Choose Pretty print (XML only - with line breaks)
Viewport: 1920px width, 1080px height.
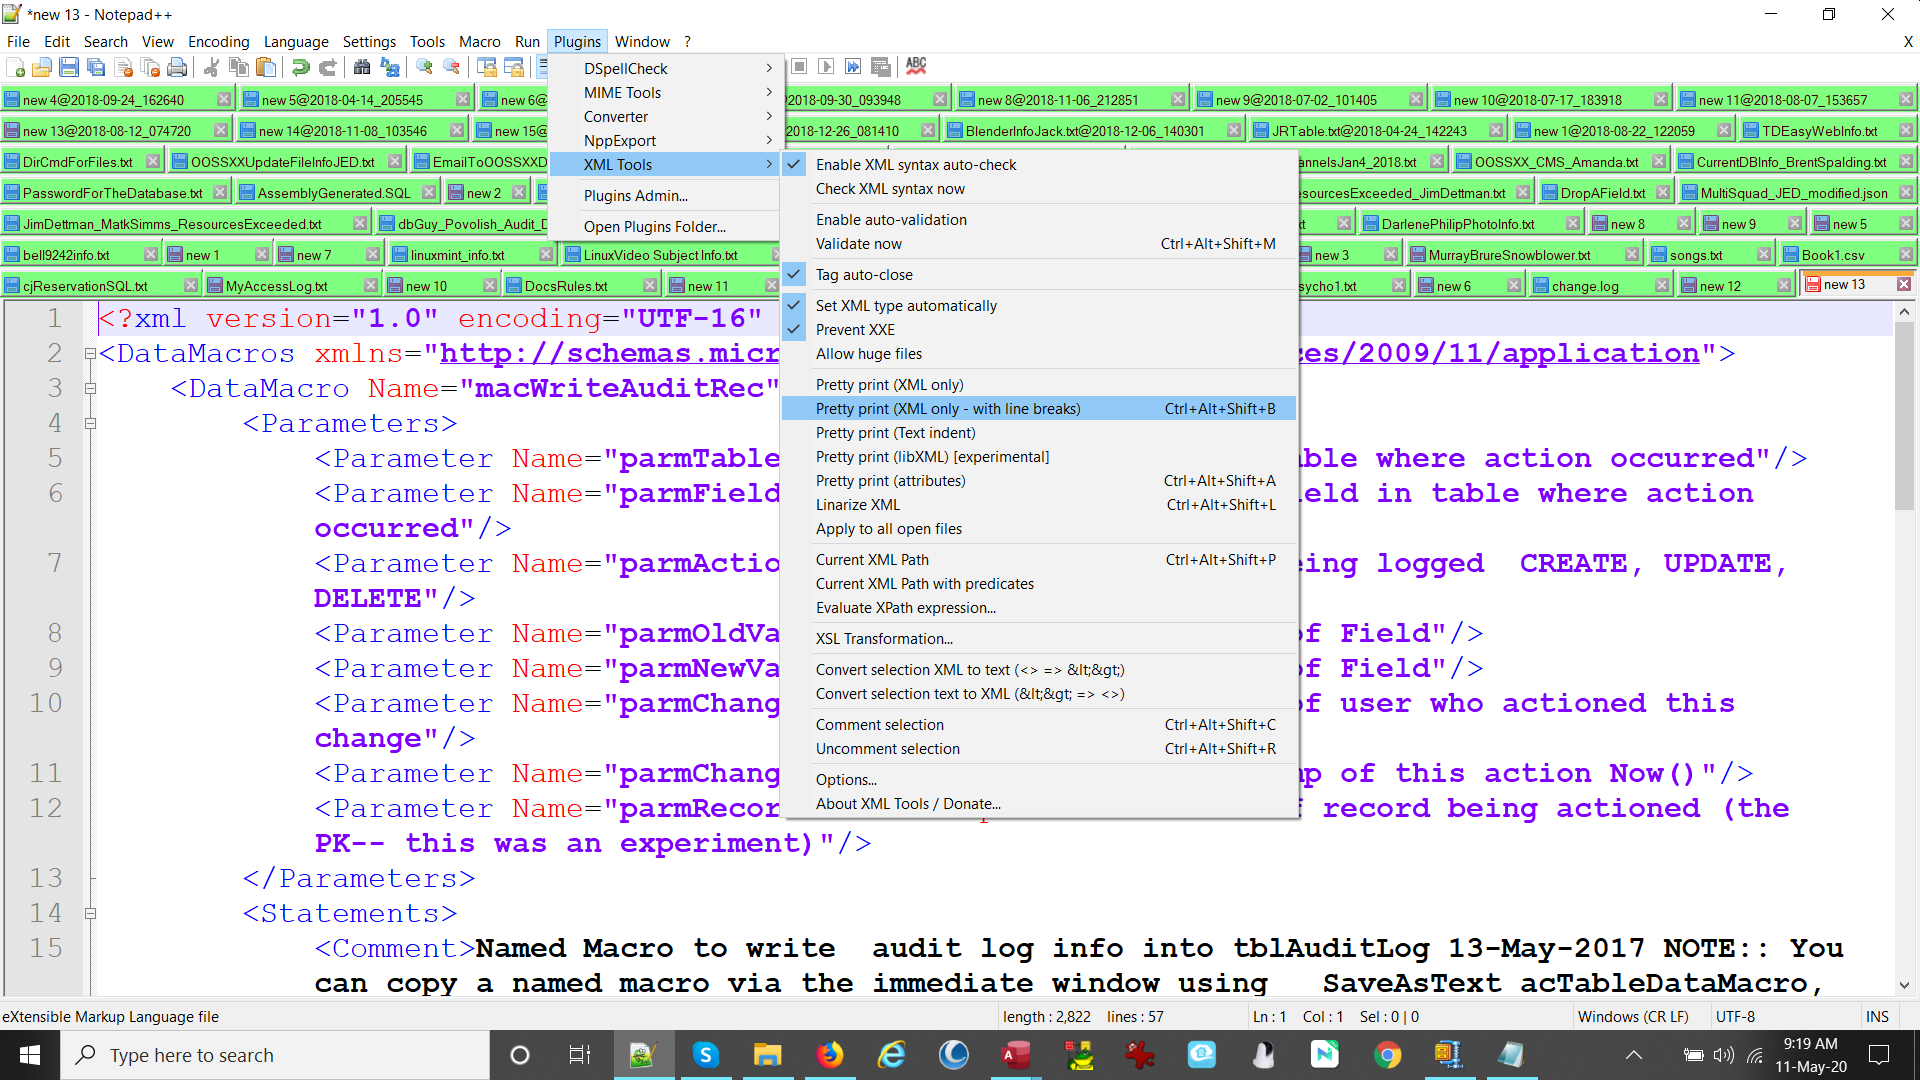pos(947,409)
